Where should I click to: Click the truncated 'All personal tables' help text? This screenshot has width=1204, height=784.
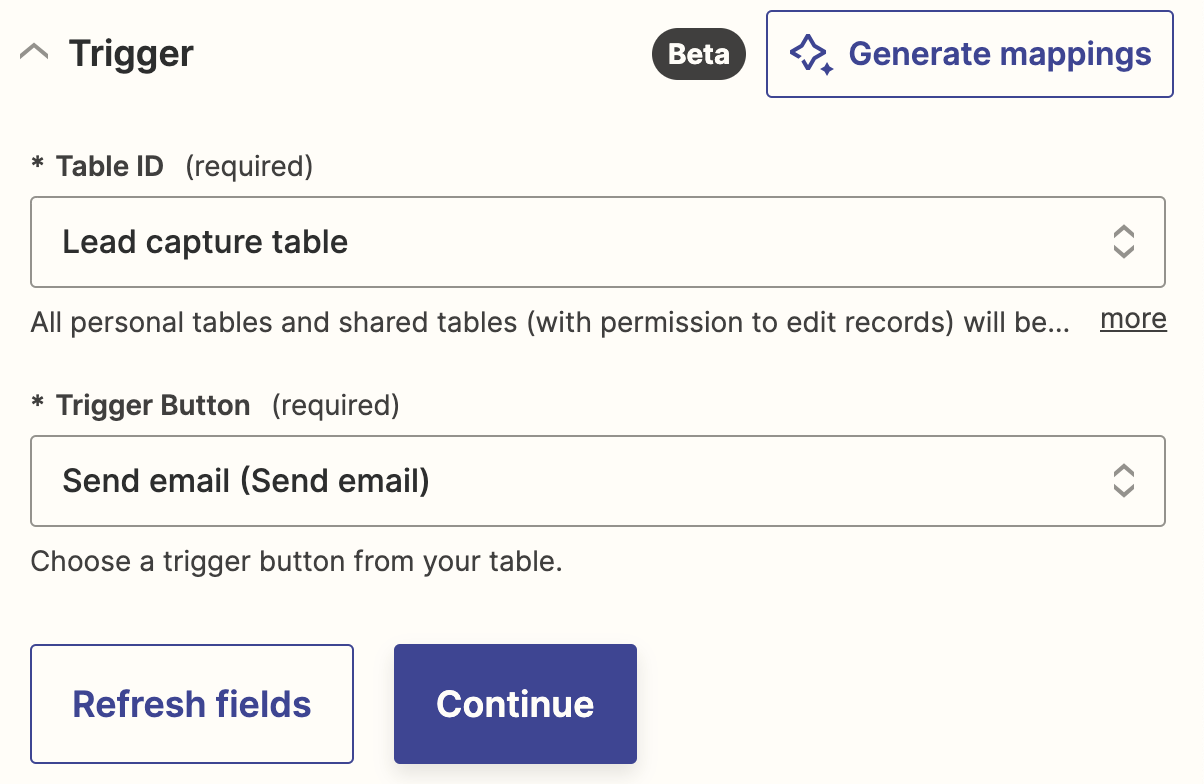[x=550, y=322]
